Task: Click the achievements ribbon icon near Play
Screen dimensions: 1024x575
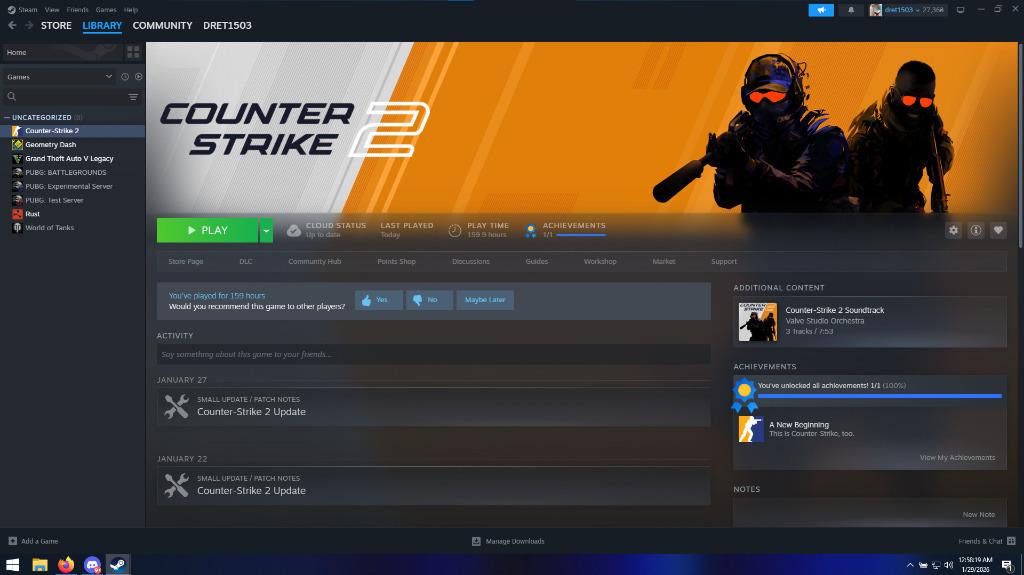Action: [x=531, y=230]
